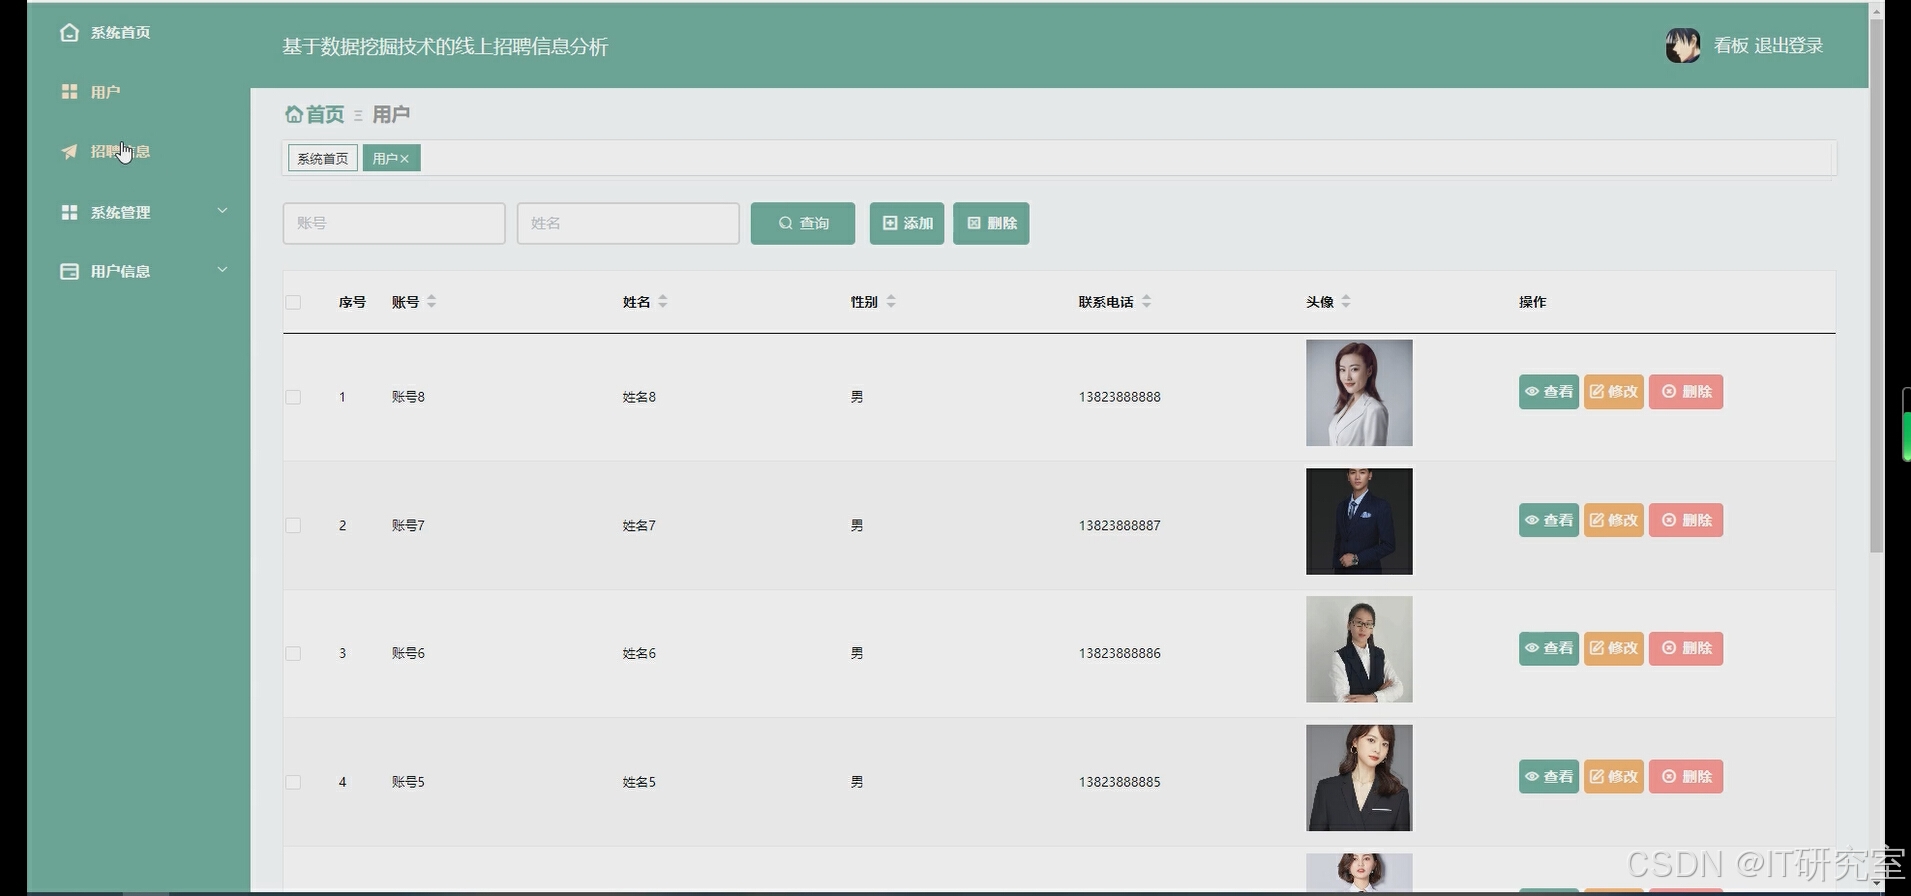Click the 看板 link in header
The image size is (1911, 896).
(1731, 46)
